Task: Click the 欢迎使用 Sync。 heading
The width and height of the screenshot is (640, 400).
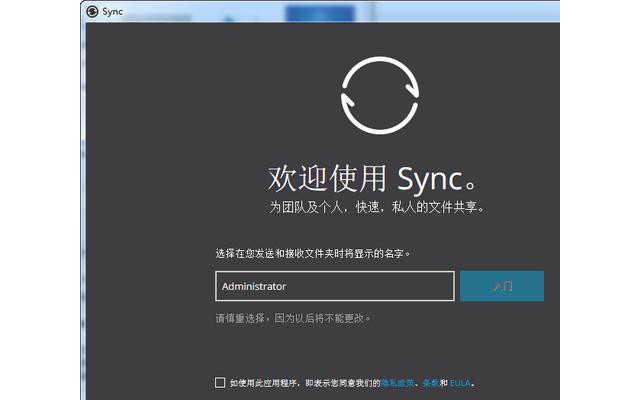Action: (373, 179)
